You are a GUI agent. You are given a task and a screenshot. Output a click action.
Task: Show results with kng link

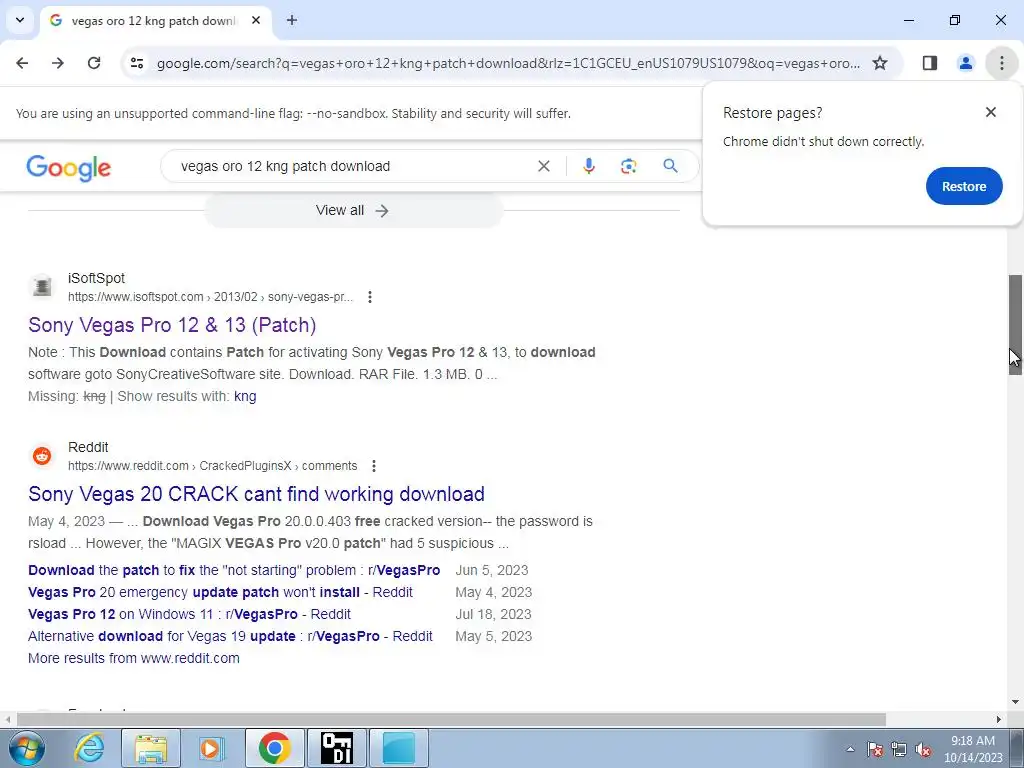245,396
